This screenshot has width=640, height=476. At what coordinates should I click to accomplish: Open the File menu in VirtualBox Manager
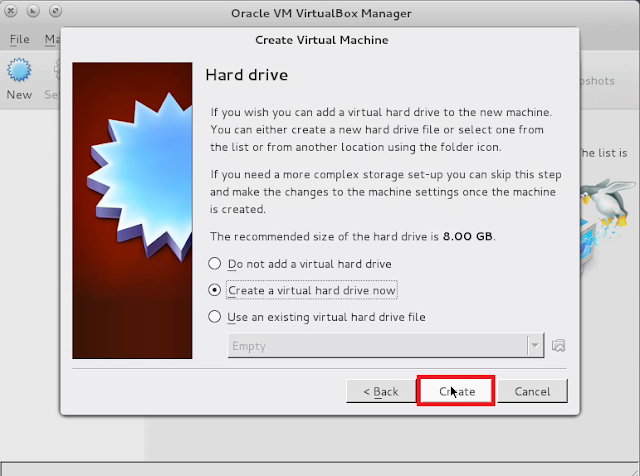point(20,39)
